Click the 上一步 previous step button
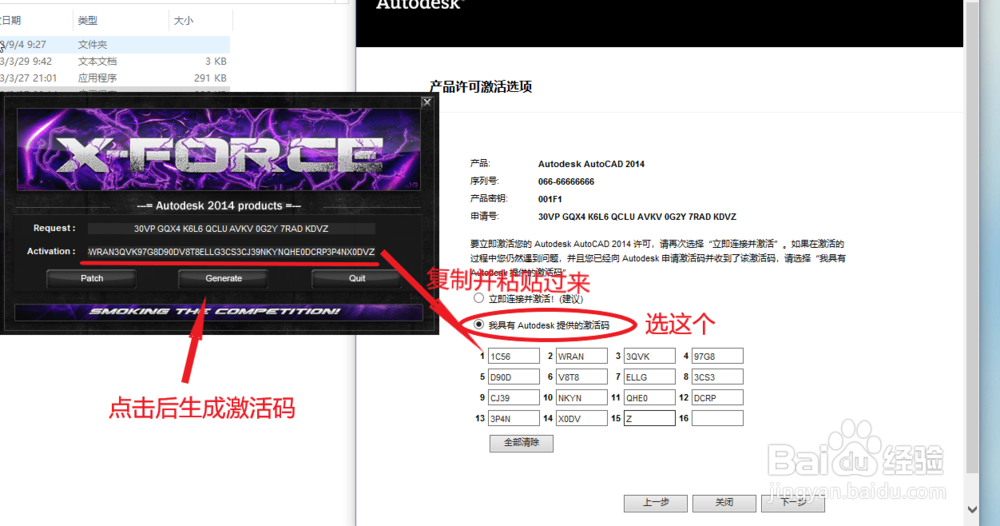 tap(656, 503)
